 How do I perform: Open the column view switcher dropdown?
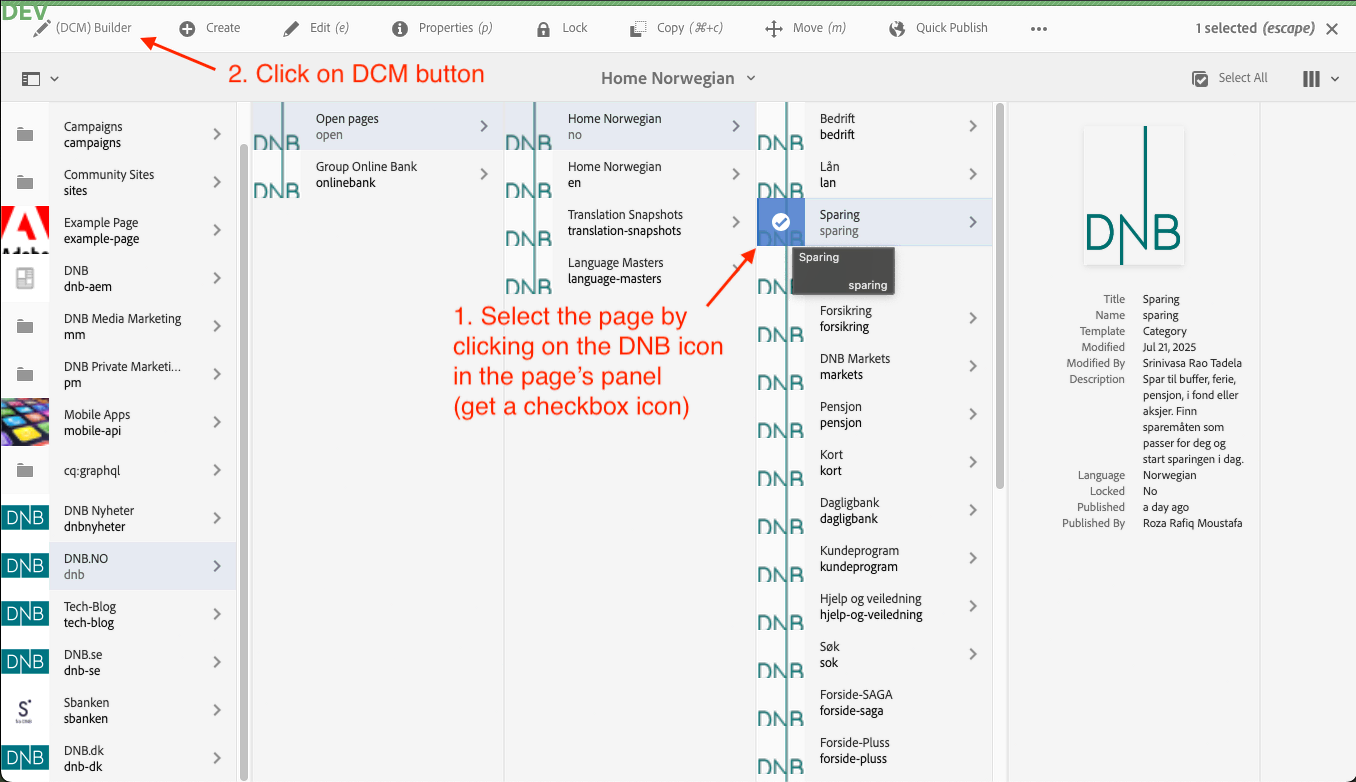[x=1320, y=78]
